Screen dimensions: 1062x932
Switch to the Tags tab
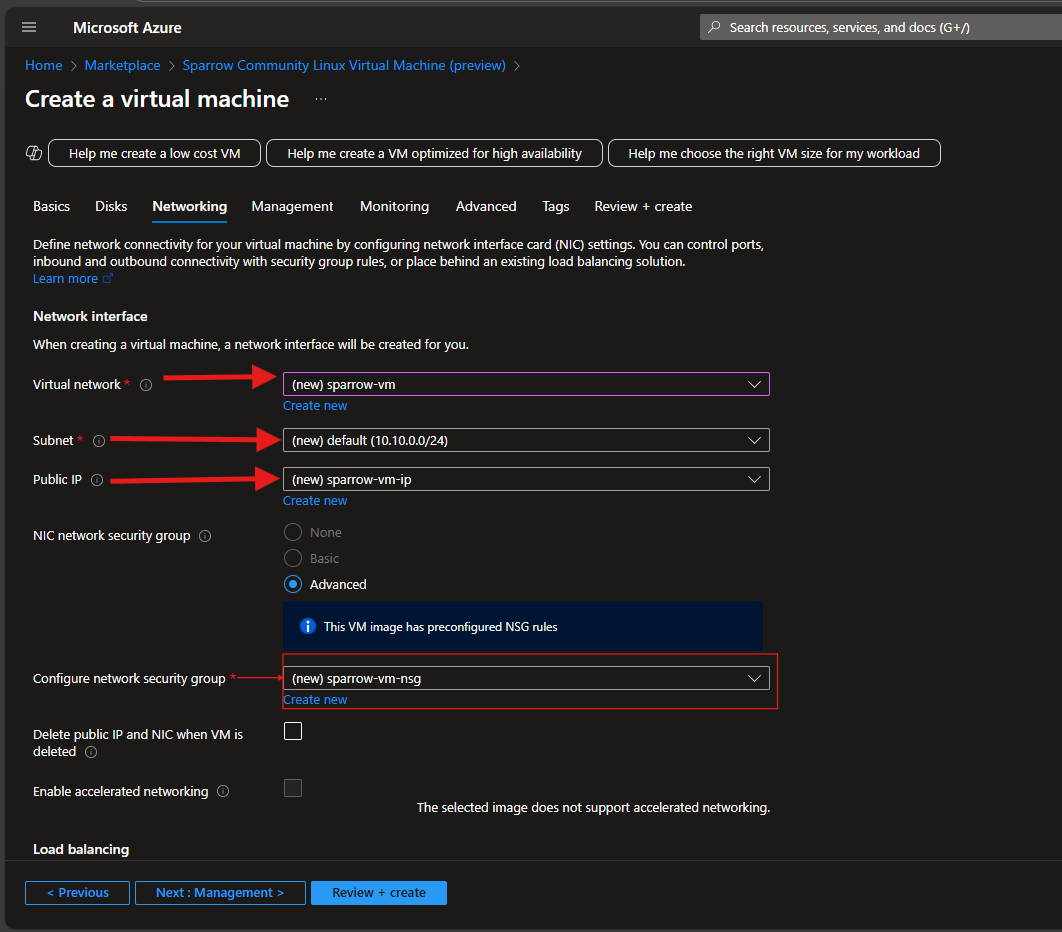(x=555, y=206)
